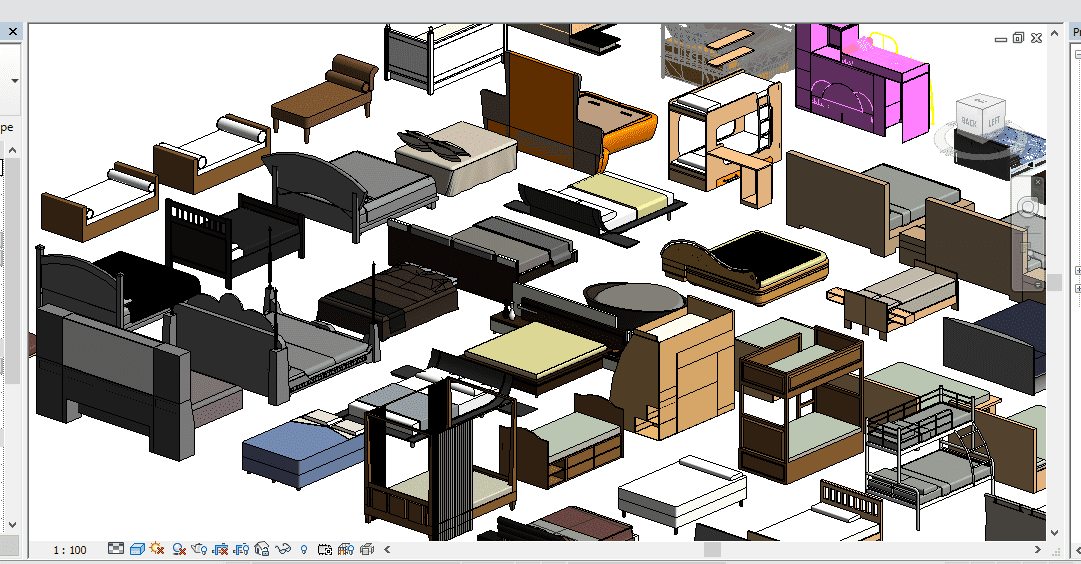Viewport: 1081px width, 564px height.
Task: Click the BACK face of the ViewCube
Action: pyautogui.click(x=967, y=120)
